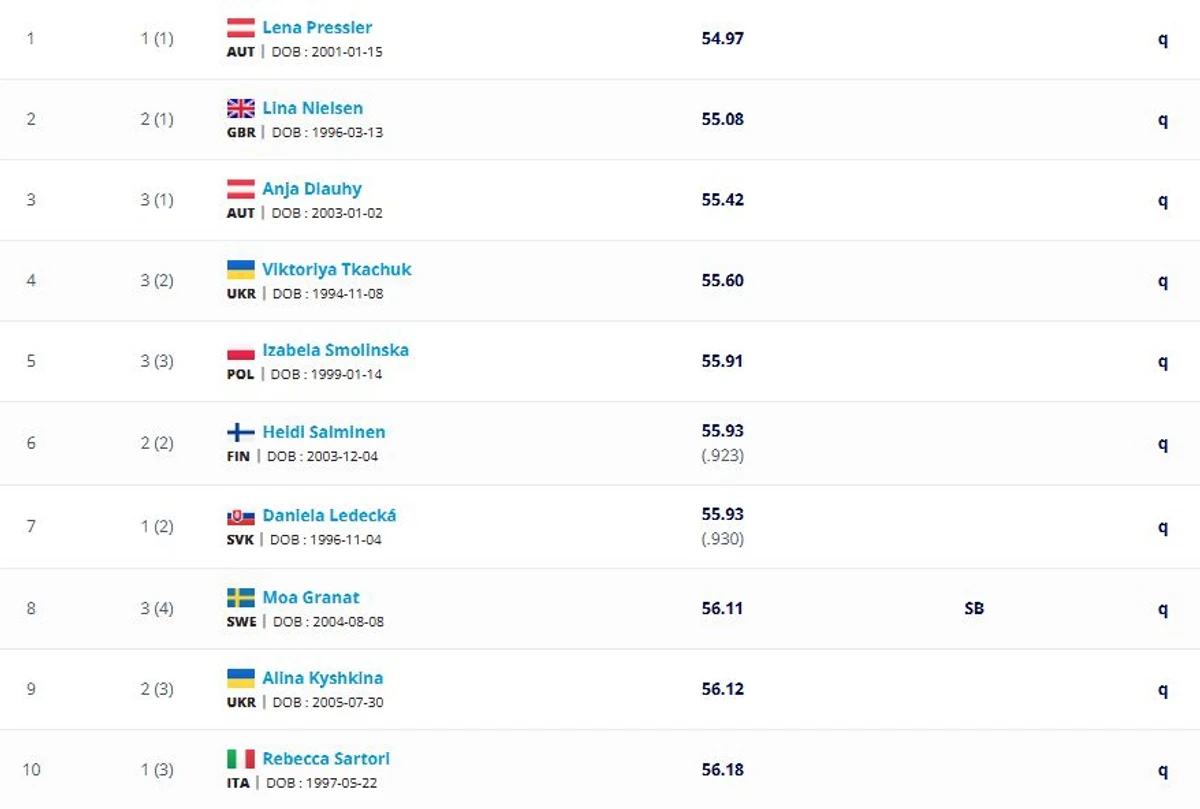Open Daniela Ledecká's athlete page
The width and height of the screenshot is (1200, 809).
click(329, 515)
